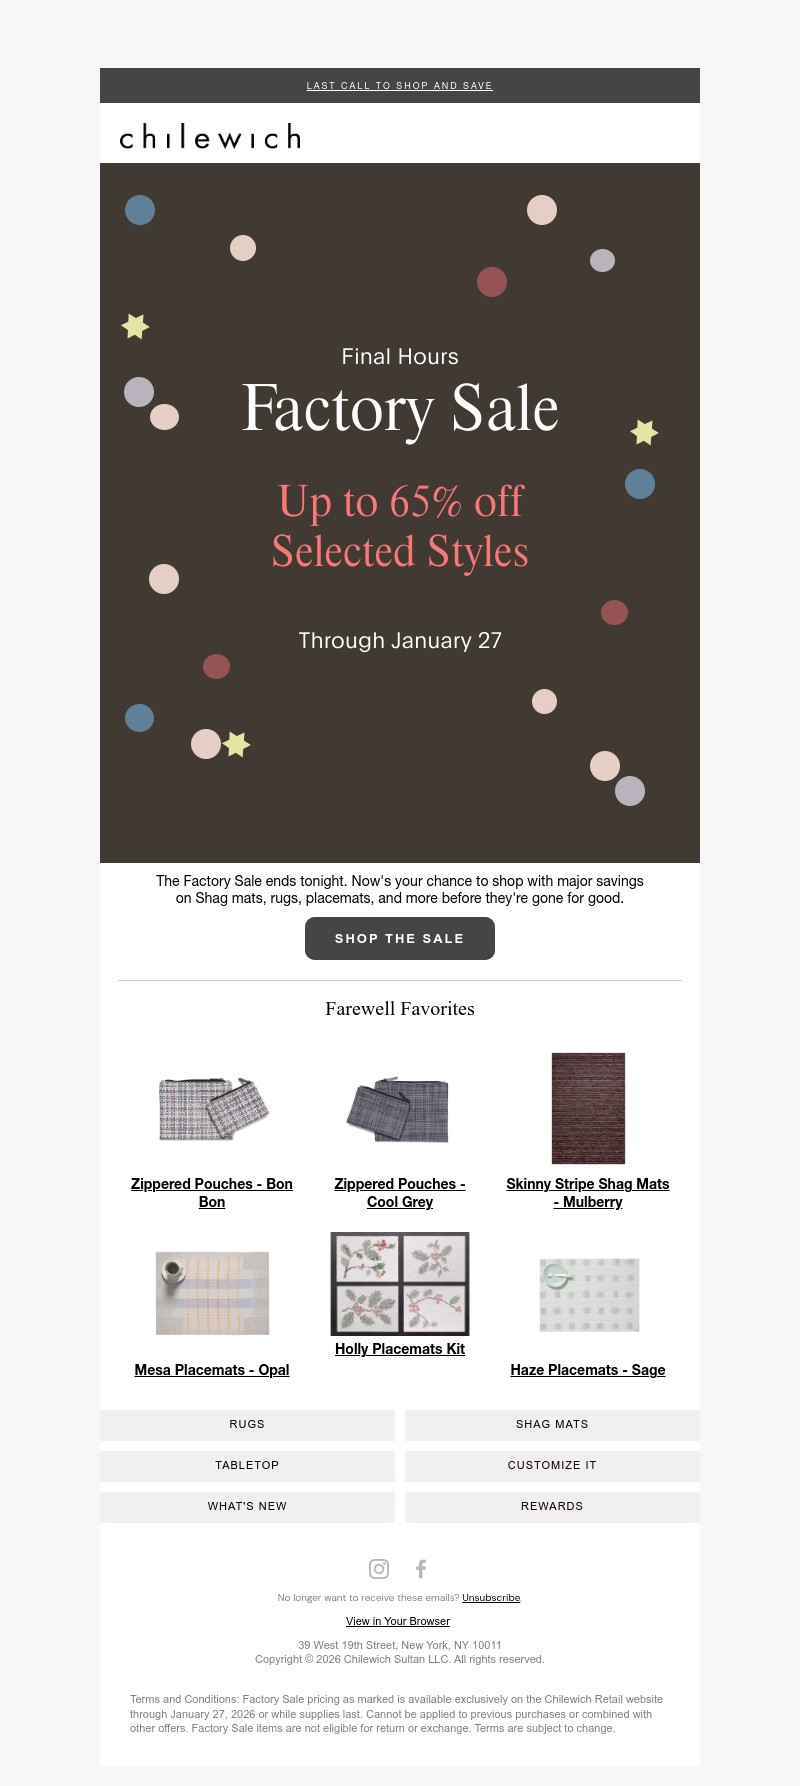
Task: Open Chilewich's Facebook page
Action: click(420, 1568)
